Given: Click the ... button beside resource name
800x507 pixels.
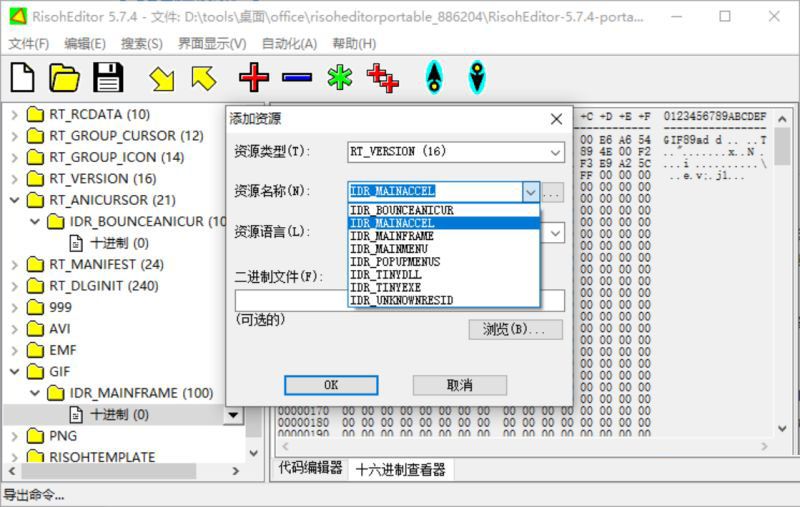Looking at the screenshot, I should 552,192.
